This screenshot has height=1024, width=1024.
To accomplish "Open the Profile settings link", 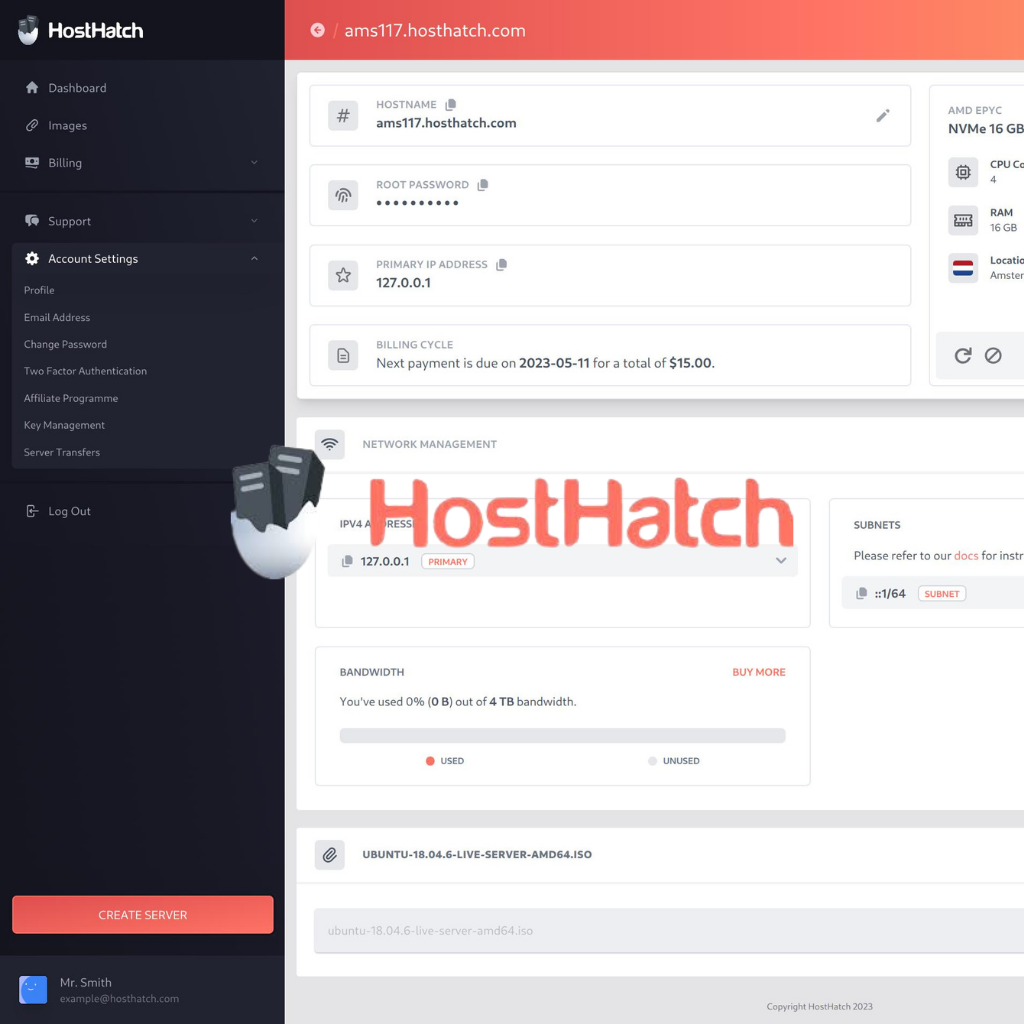I will tap(39, 290).
